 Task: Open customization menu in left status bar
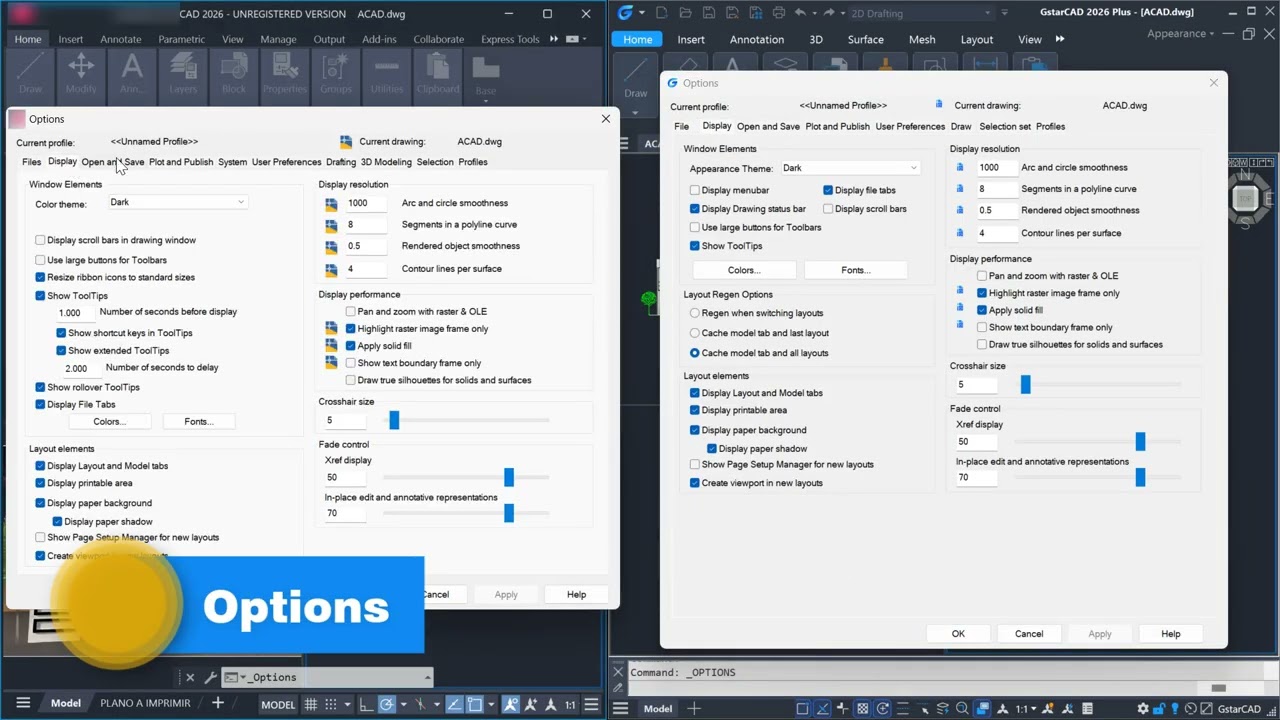pos(593,704)
